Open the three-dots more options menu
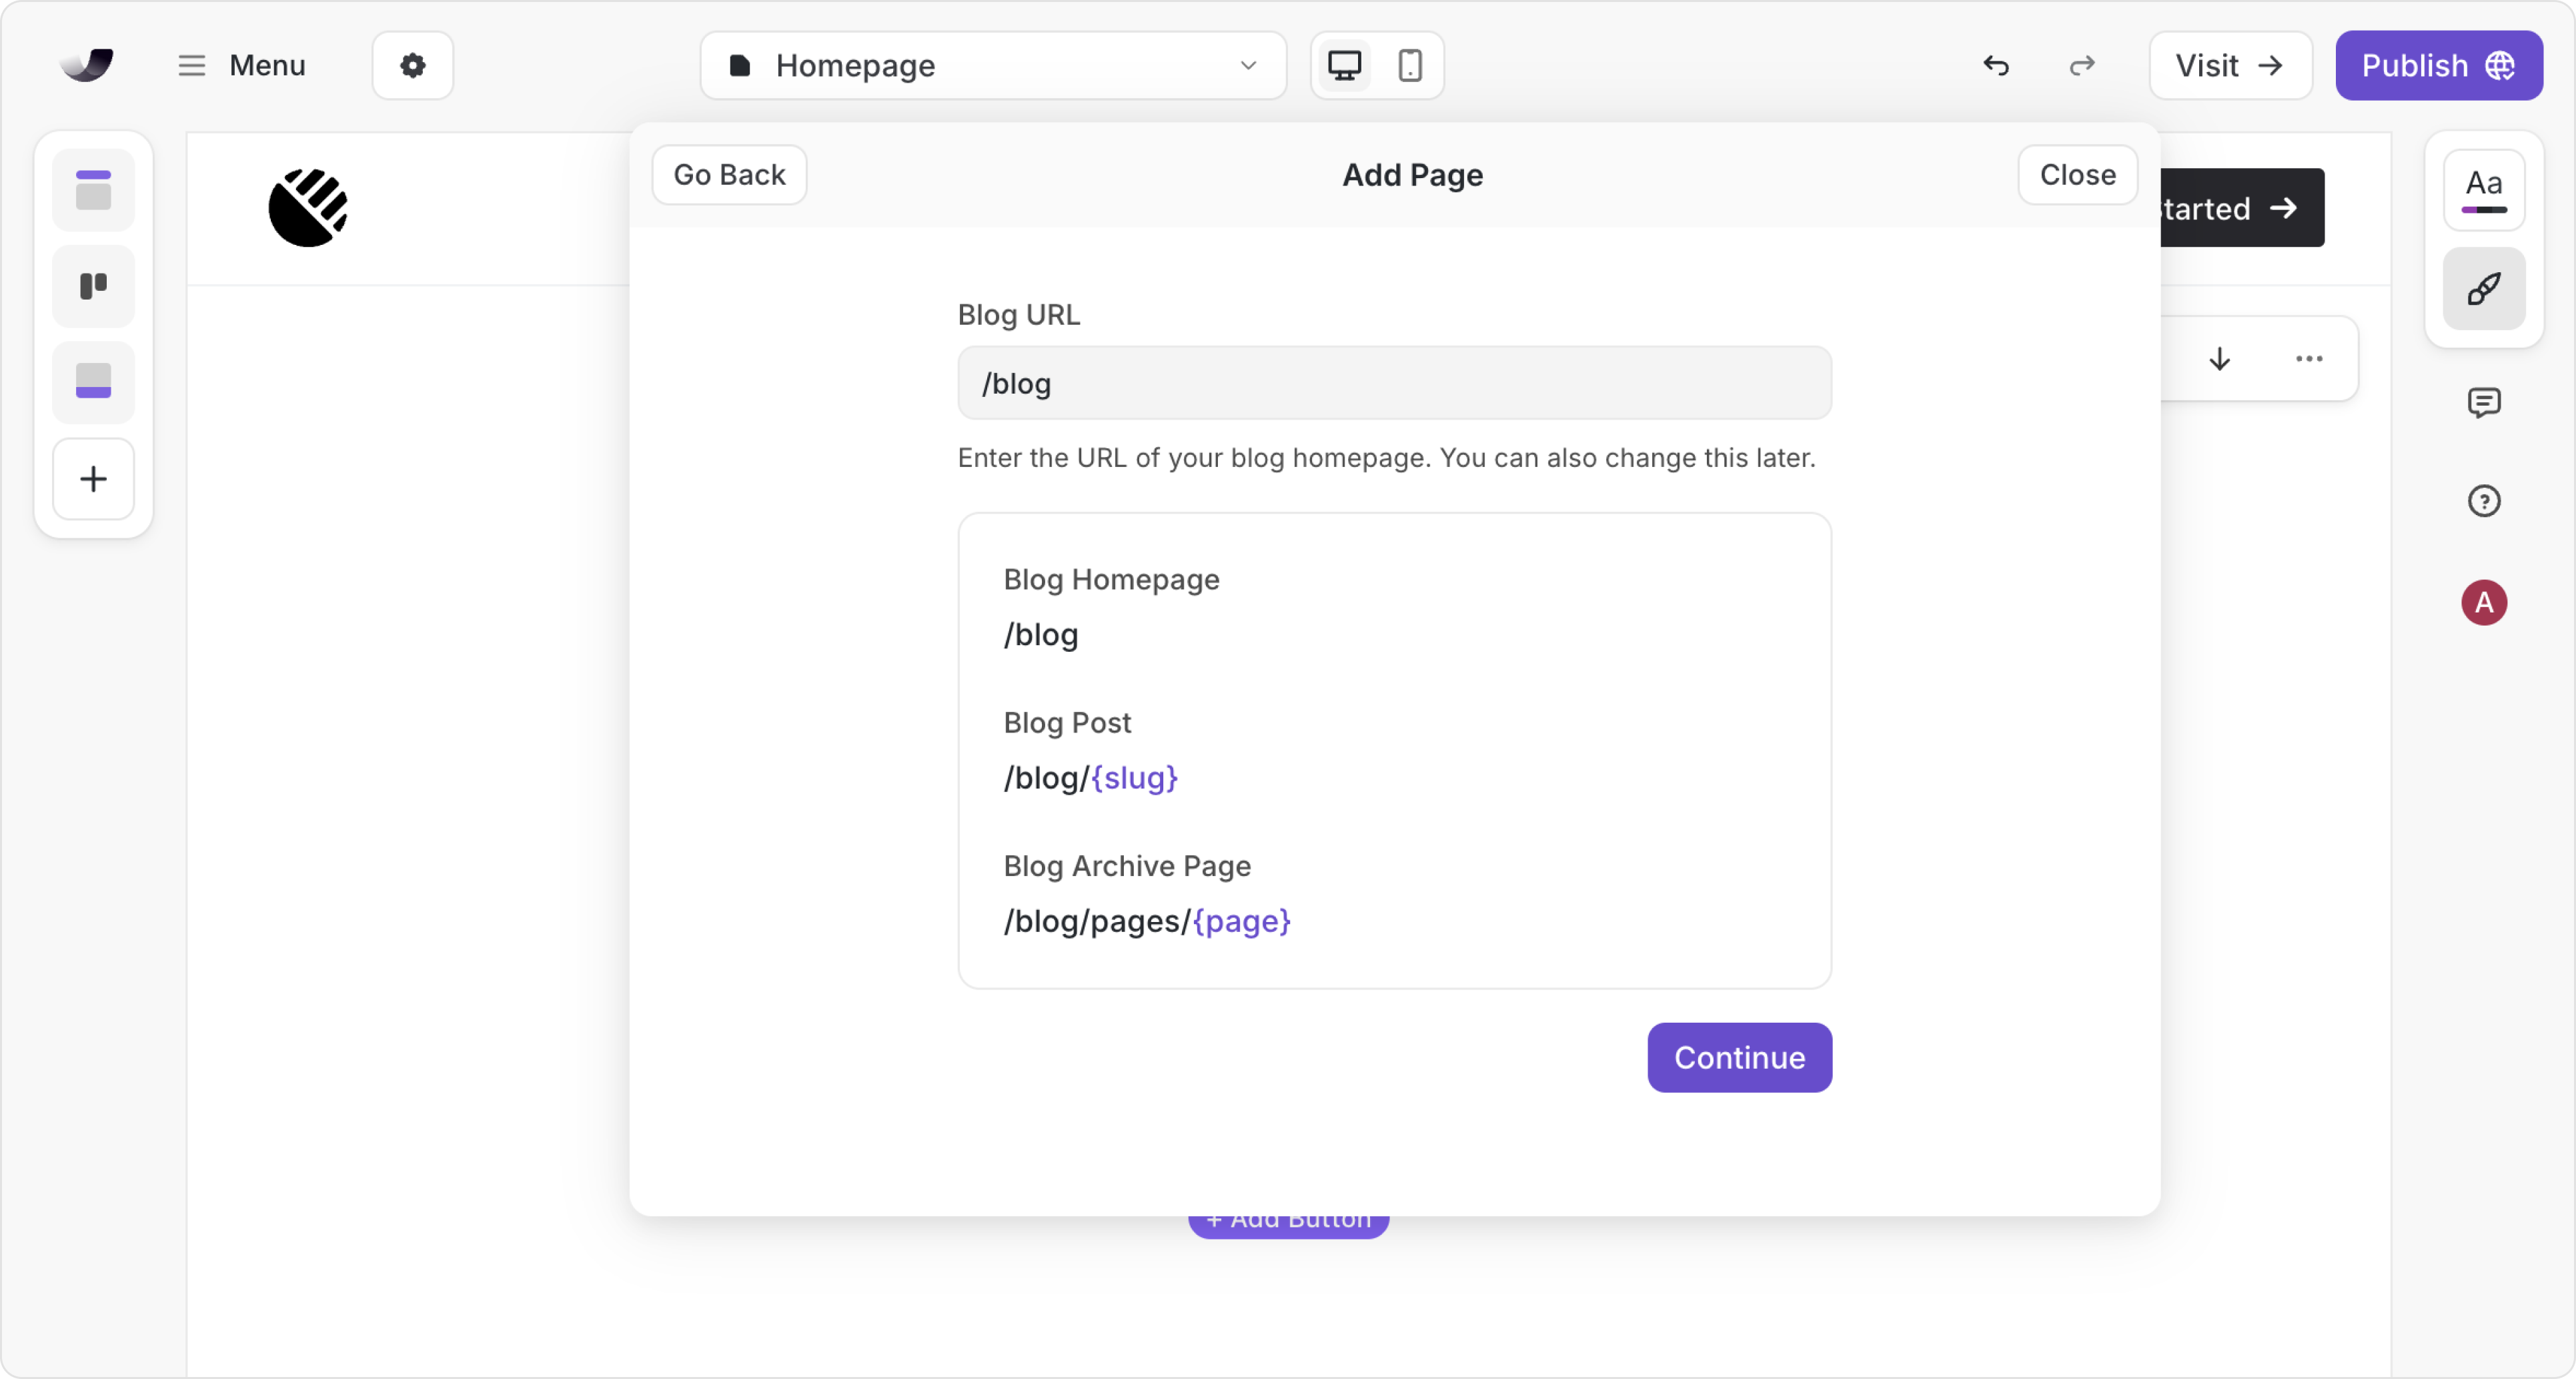The height and width of the screenshot is (1379, 2576). click(x=2308, y=359)
